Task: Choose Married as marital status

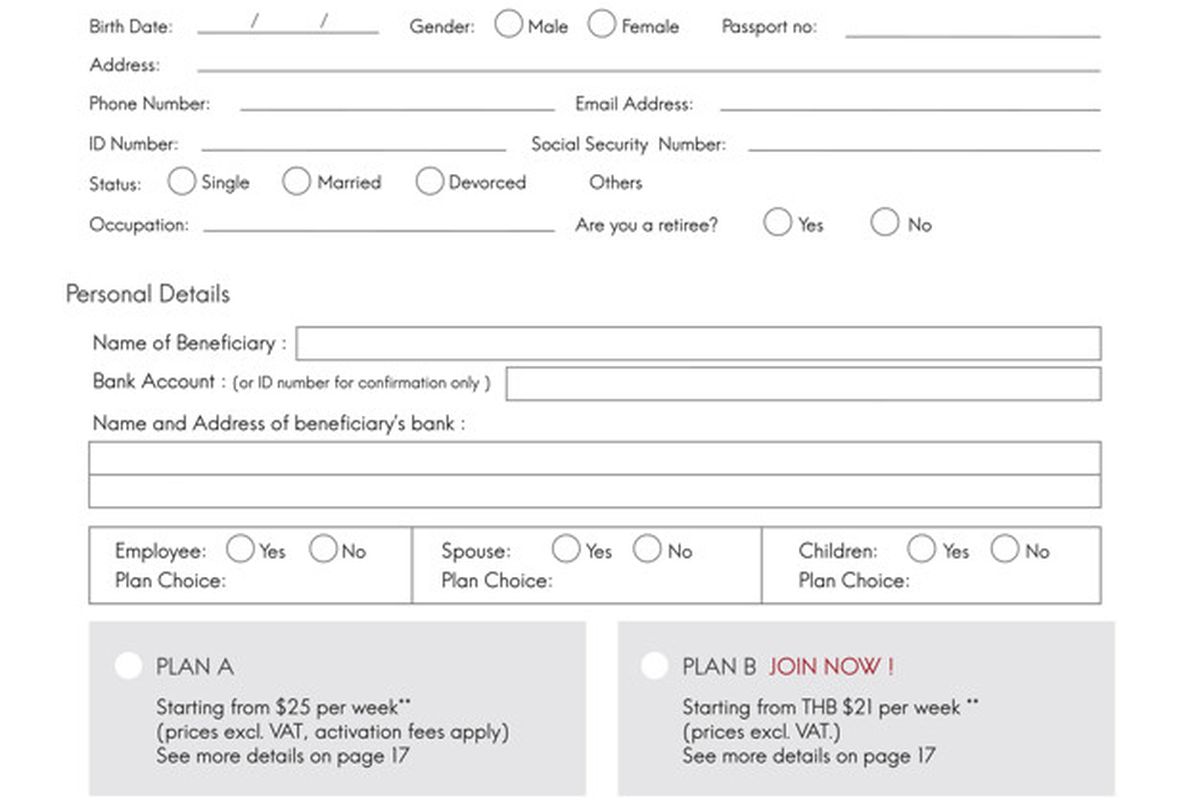Action: pos(297,182)
